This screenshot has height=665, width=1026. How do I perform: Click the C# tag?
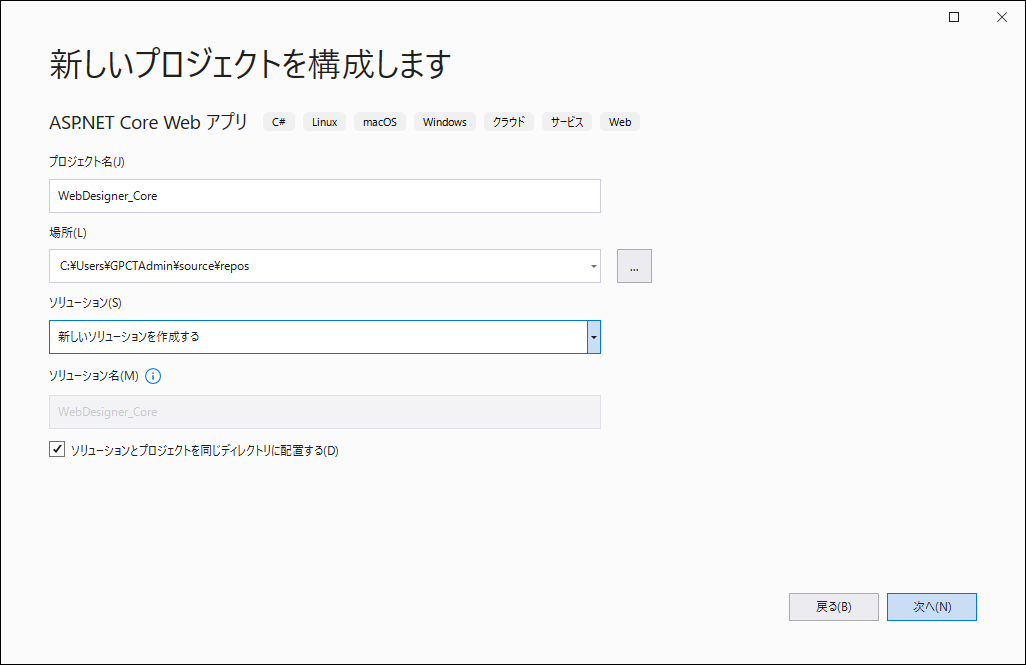point(279,122)
